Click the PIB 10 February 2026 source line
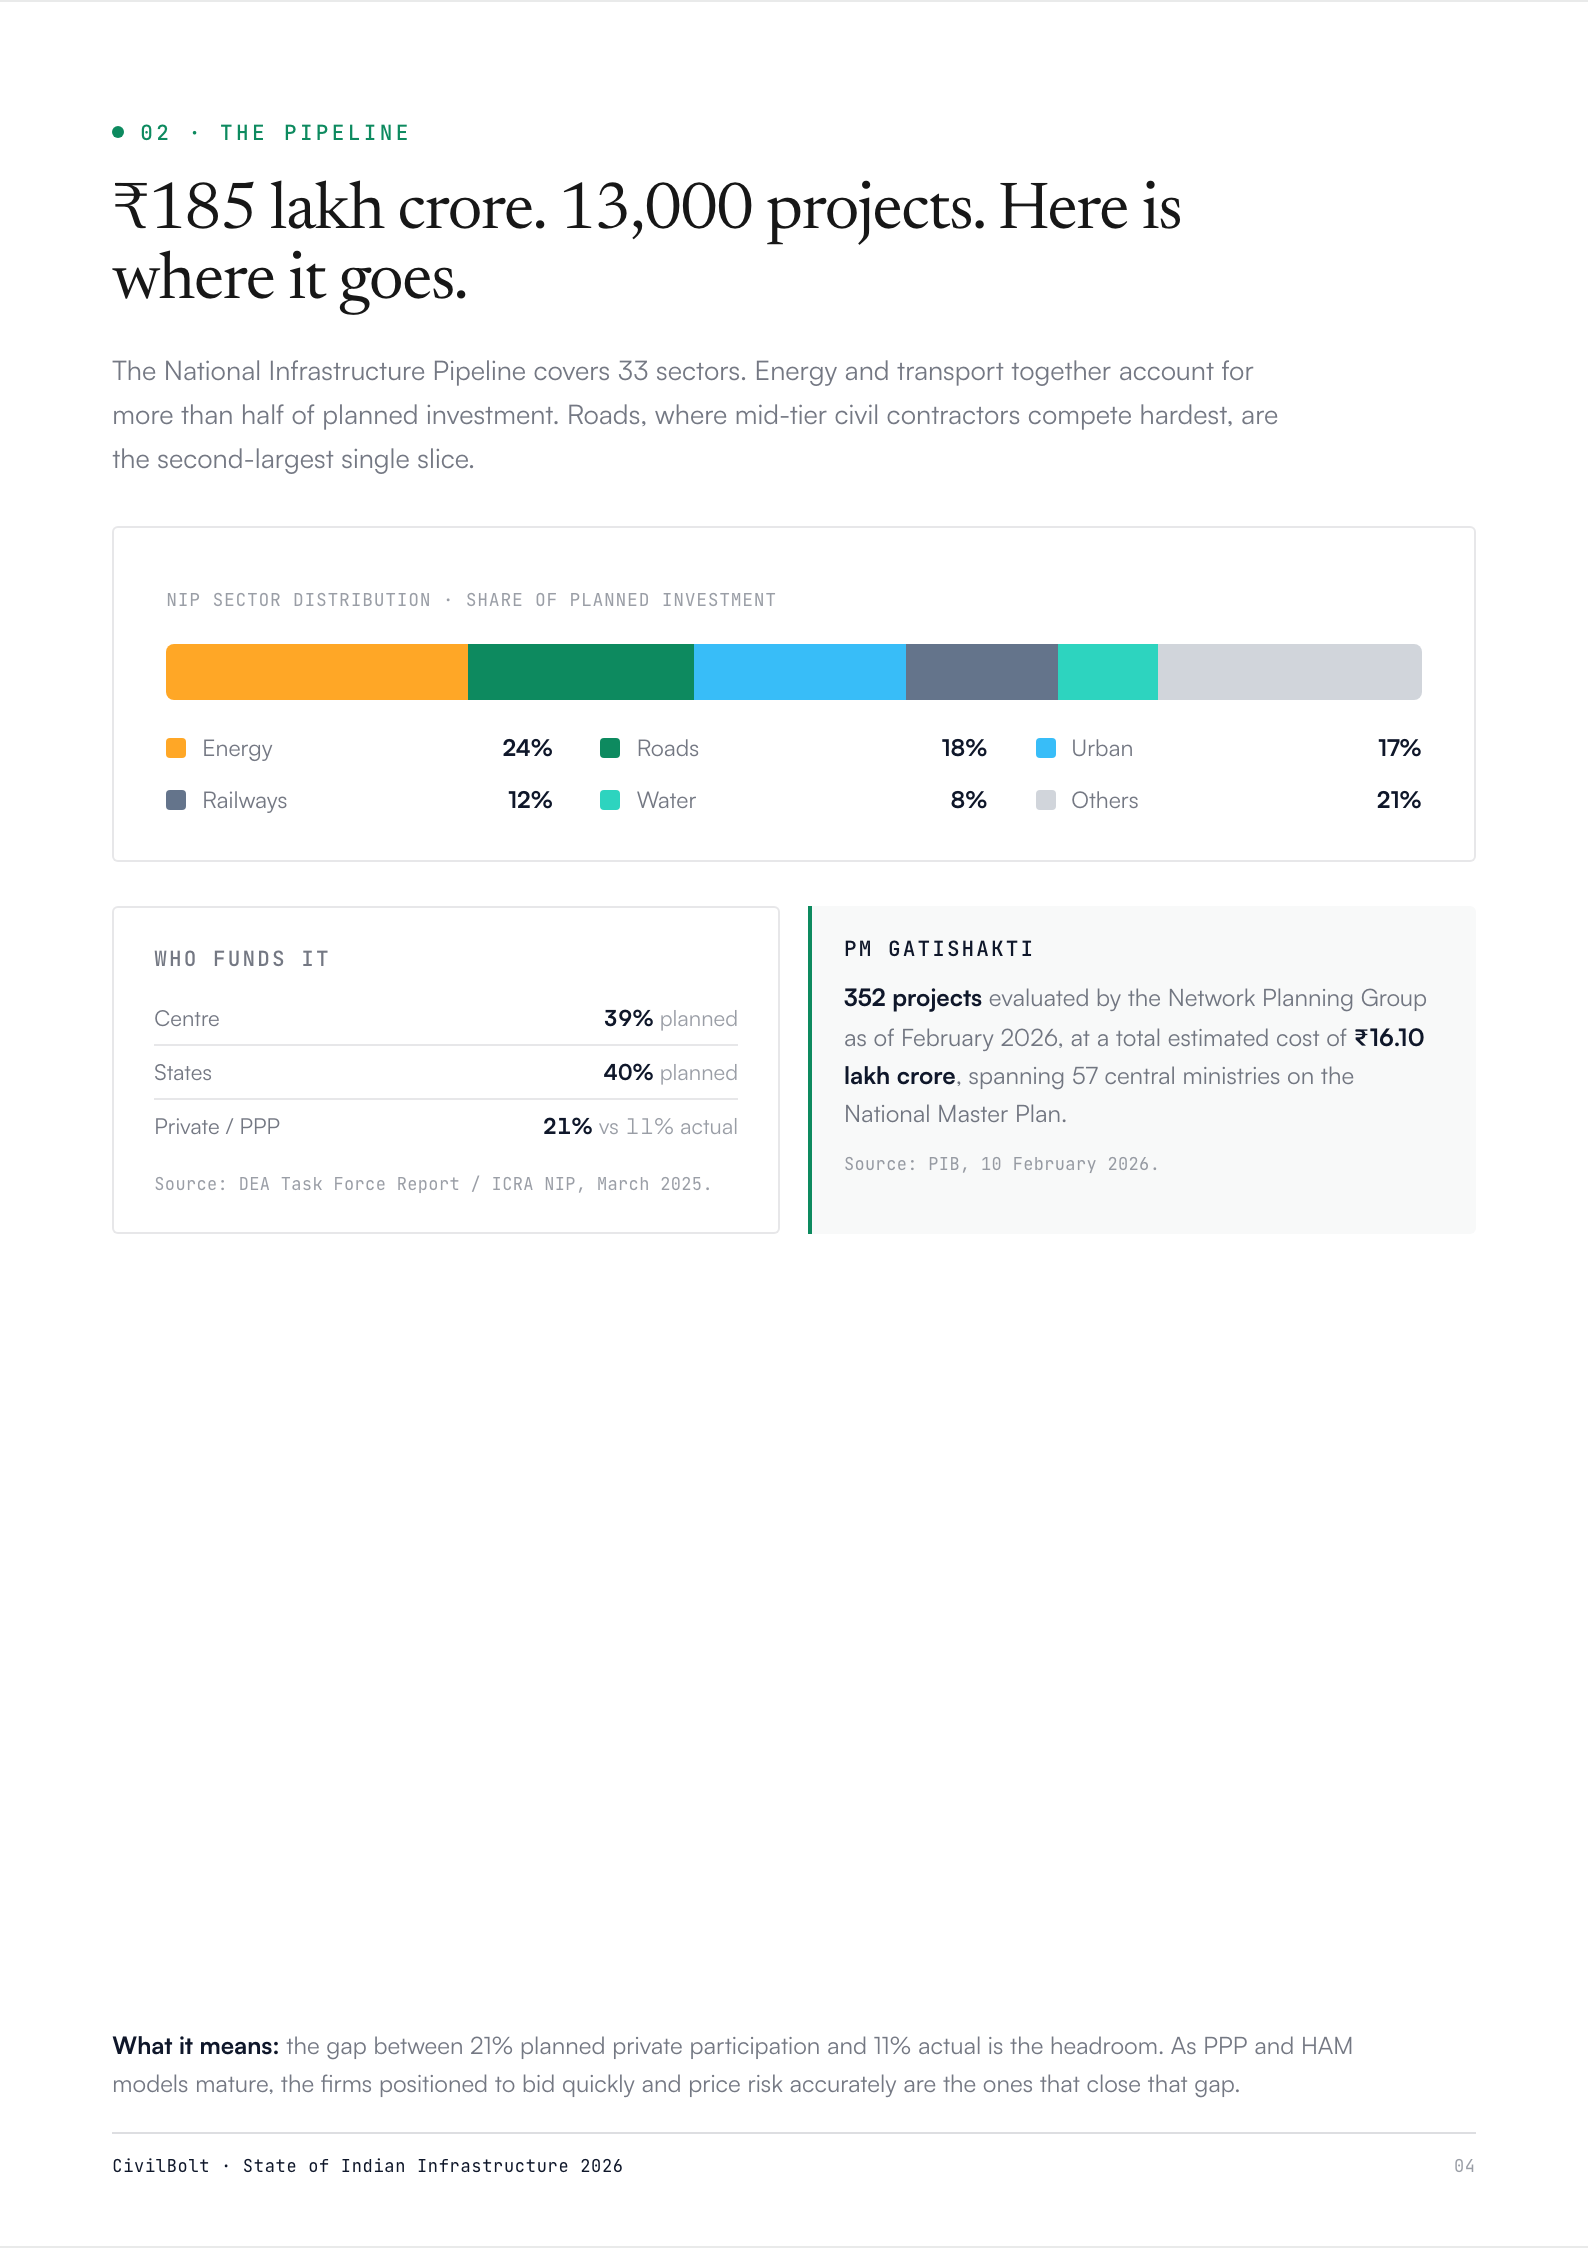Viewport: 1588px width, 2248px height. pos(1001,1164)
